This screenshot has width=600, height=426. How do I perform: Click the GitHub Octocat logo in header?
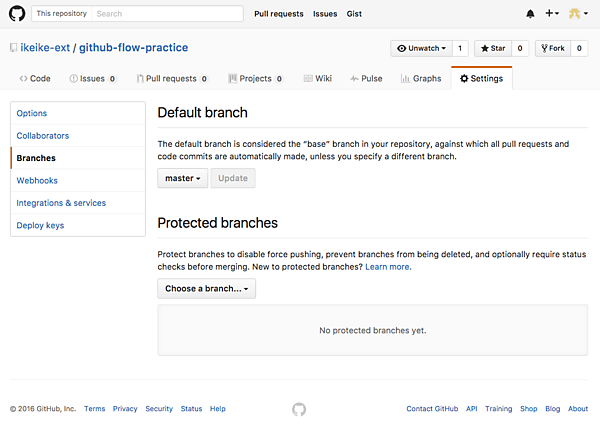(17, 14)
